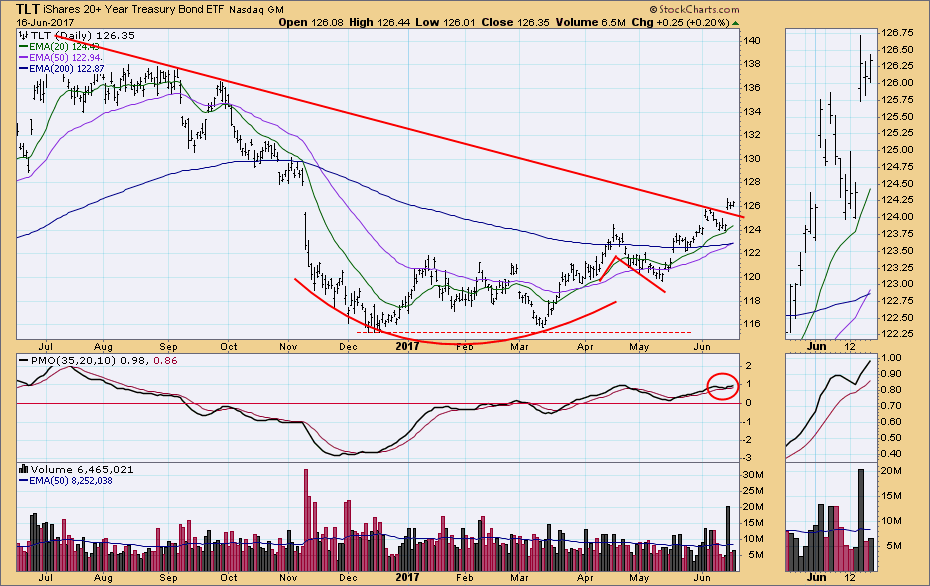Screen dimensions: 930x586
Task: Click the 25M volume axis label
Action: tap(754, 491)
